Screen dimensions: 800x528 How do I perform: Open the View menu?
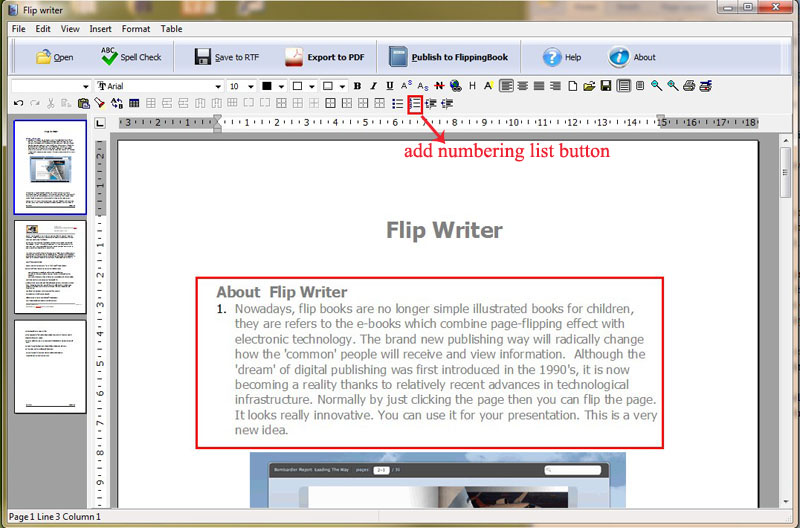70,29
